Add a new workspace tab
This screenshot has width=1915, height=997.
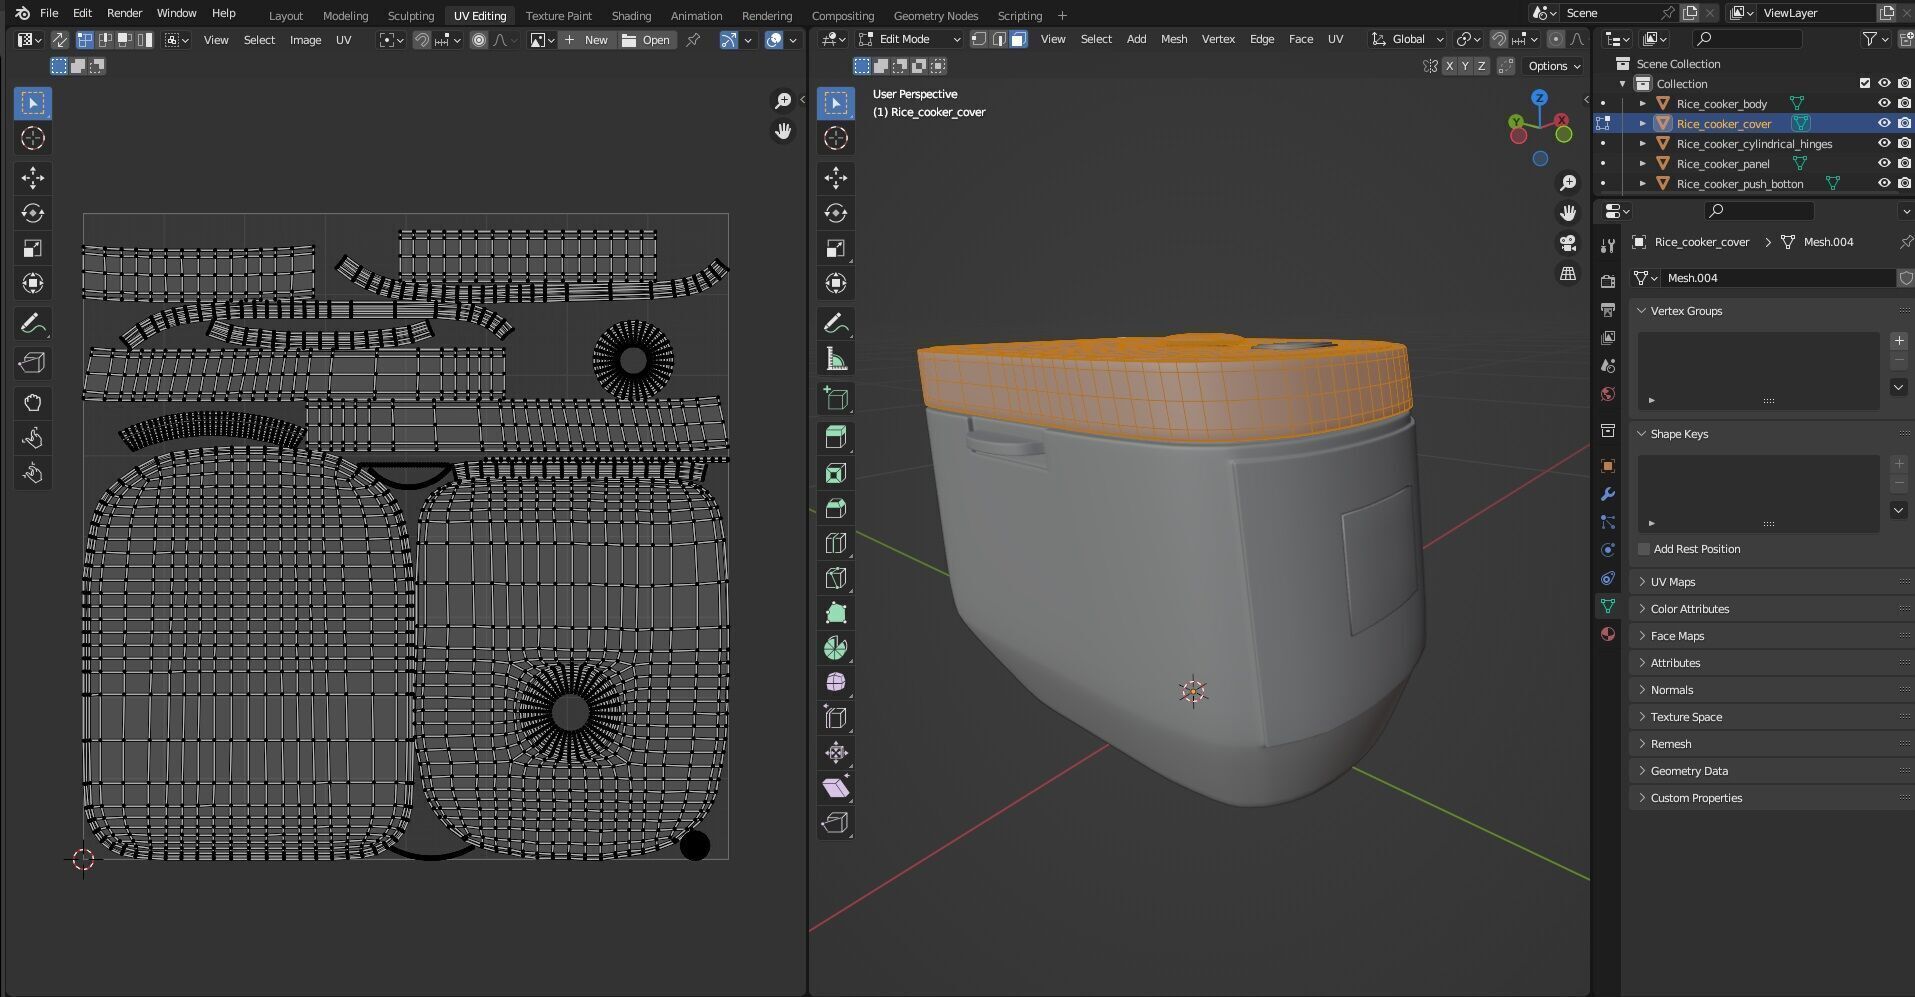pos(1062,15)
